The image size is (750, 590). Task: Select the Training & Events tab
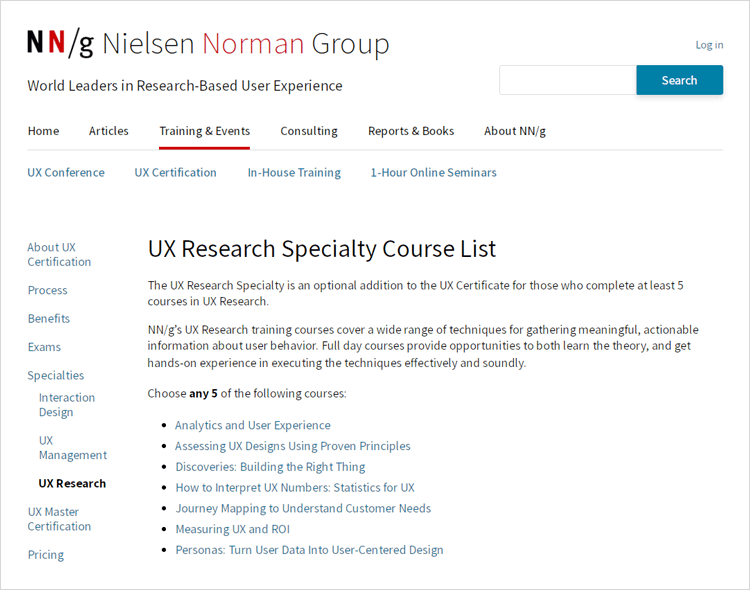204,131
